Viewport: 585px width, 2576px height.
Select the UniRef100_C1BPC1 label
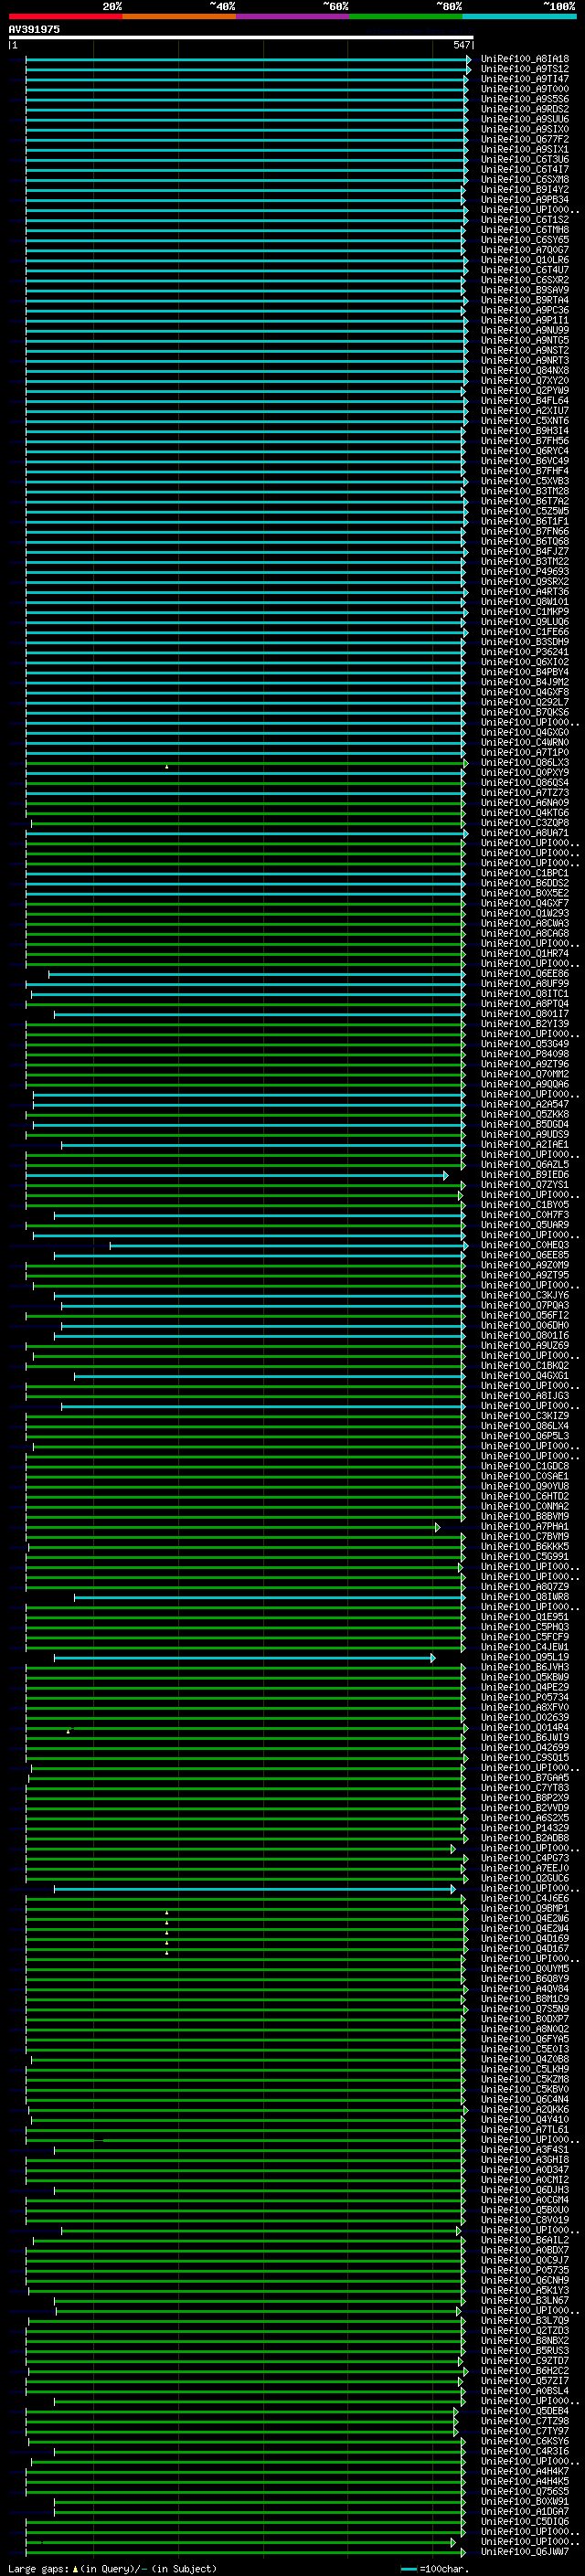(x=525, y=873)
